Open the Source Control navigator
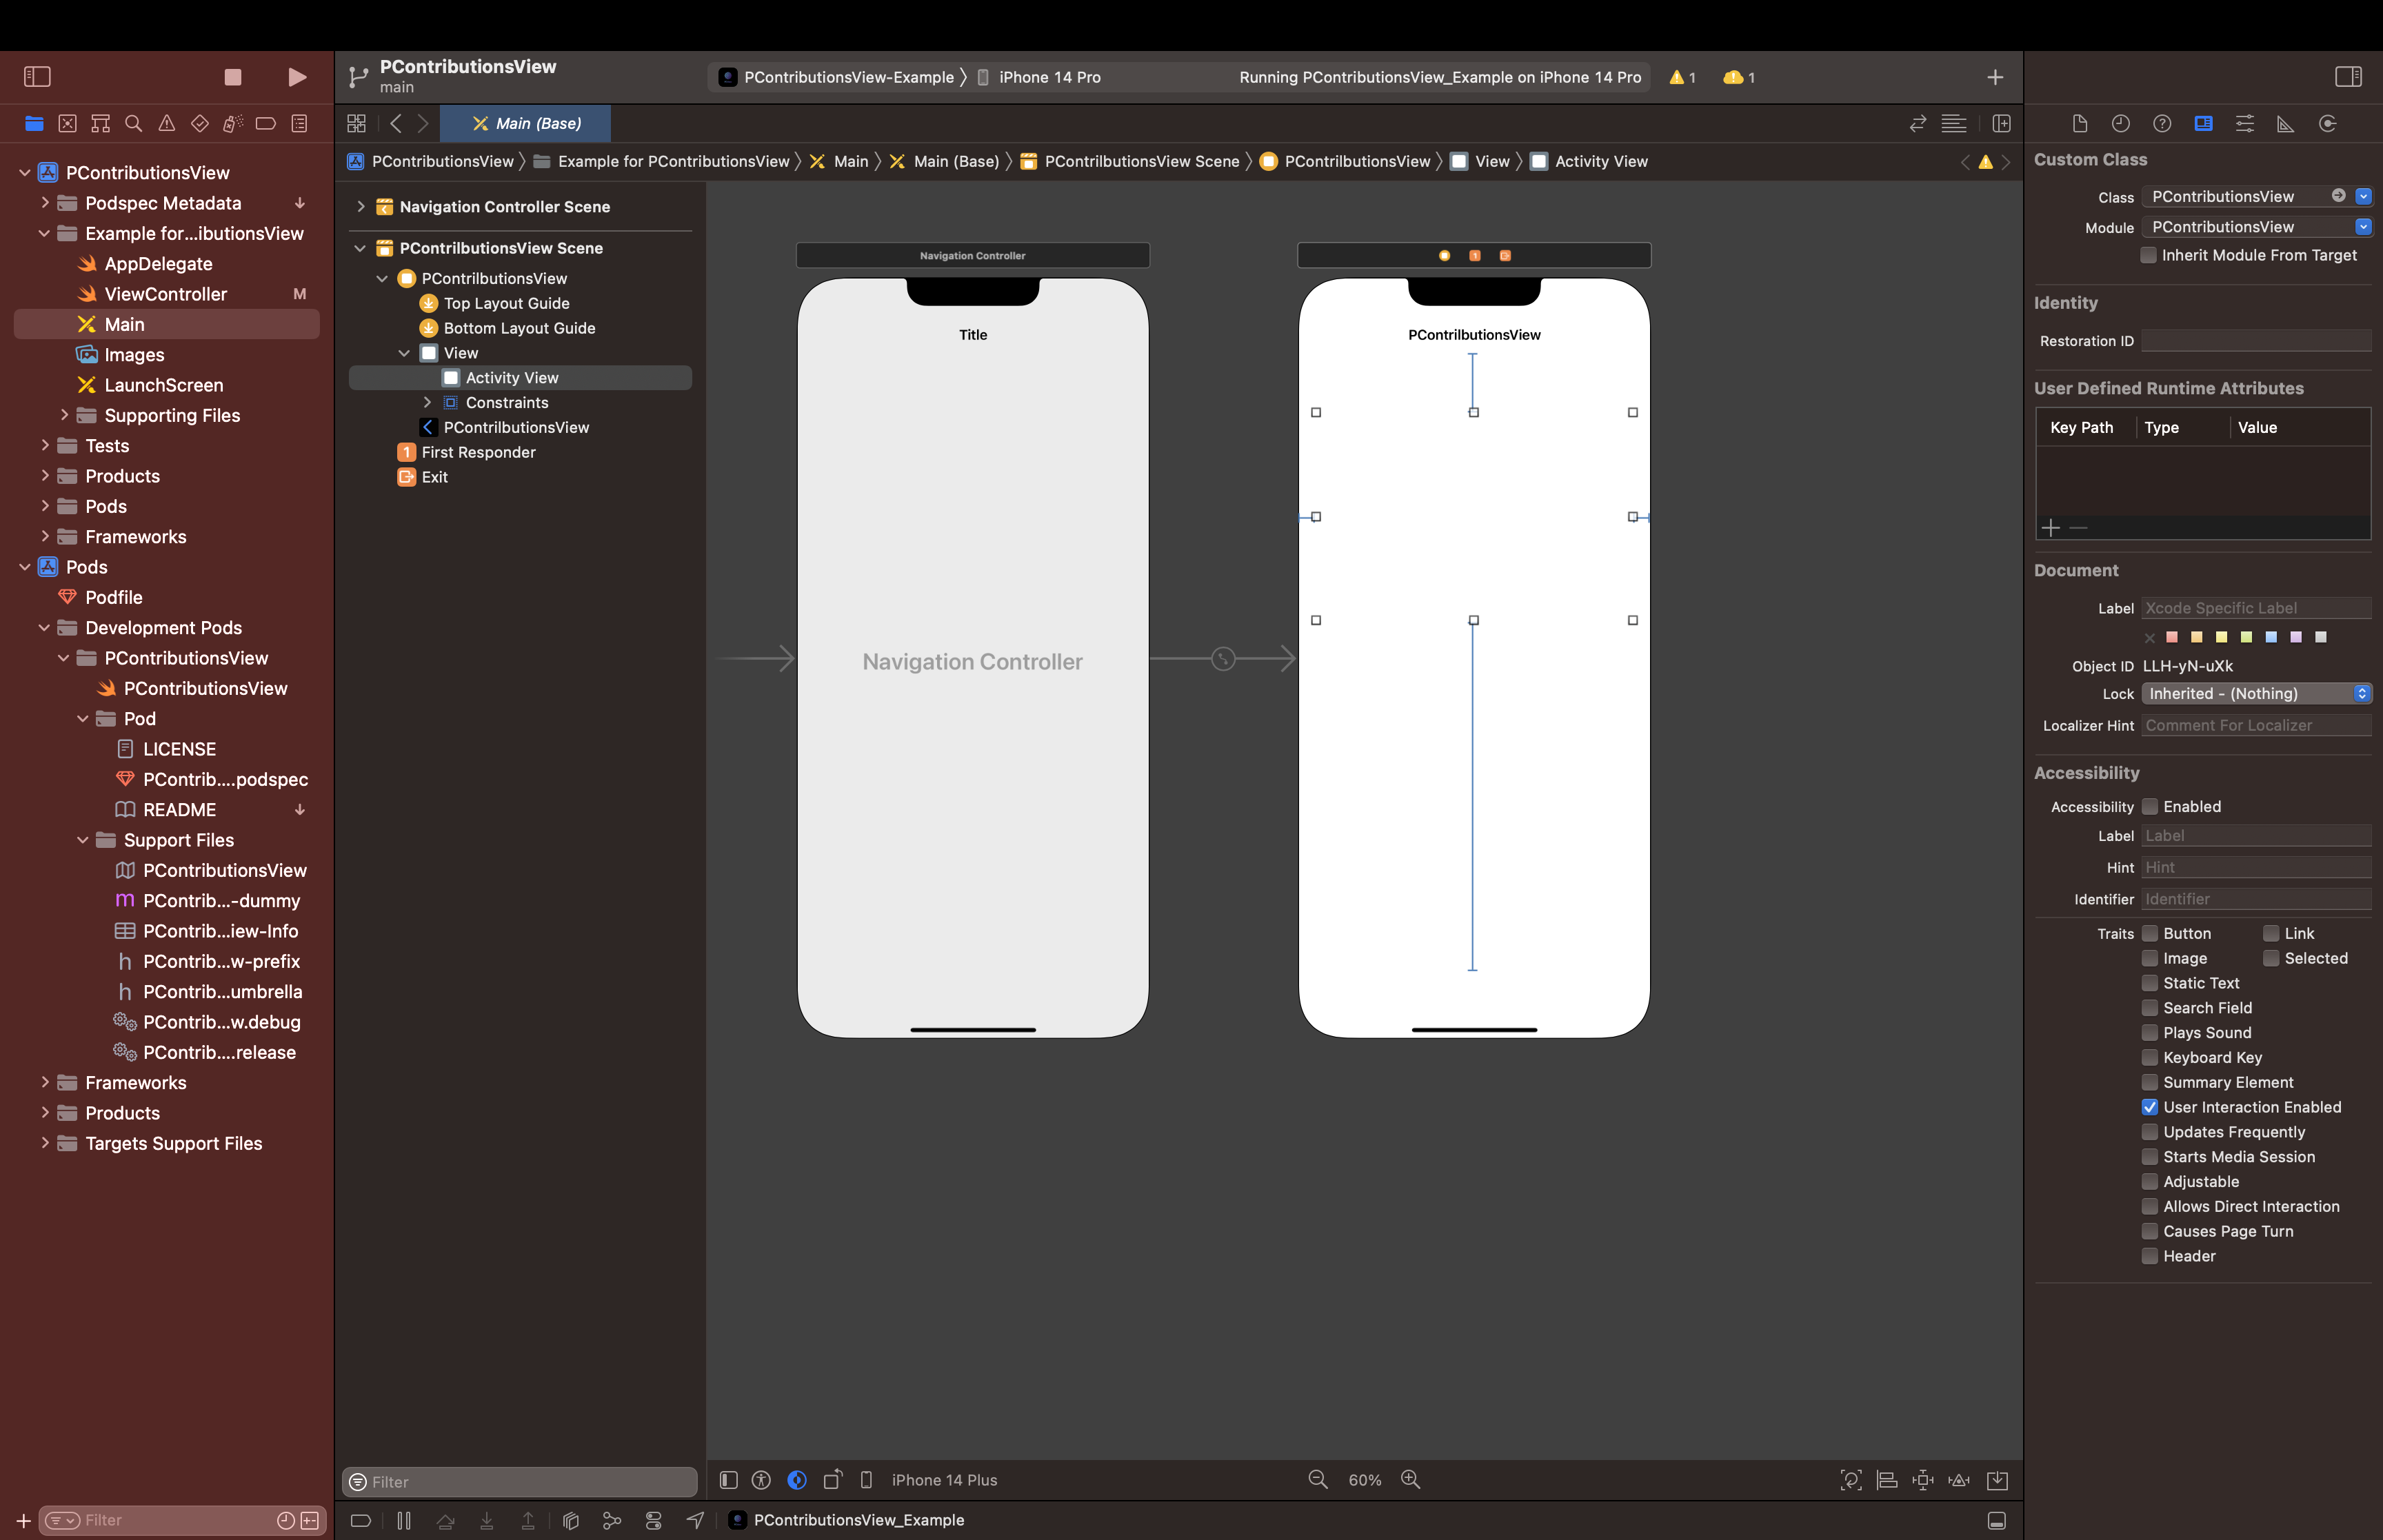This screenshot has width=2383, height=1540. pyautogui.click(x=67, y=124)
